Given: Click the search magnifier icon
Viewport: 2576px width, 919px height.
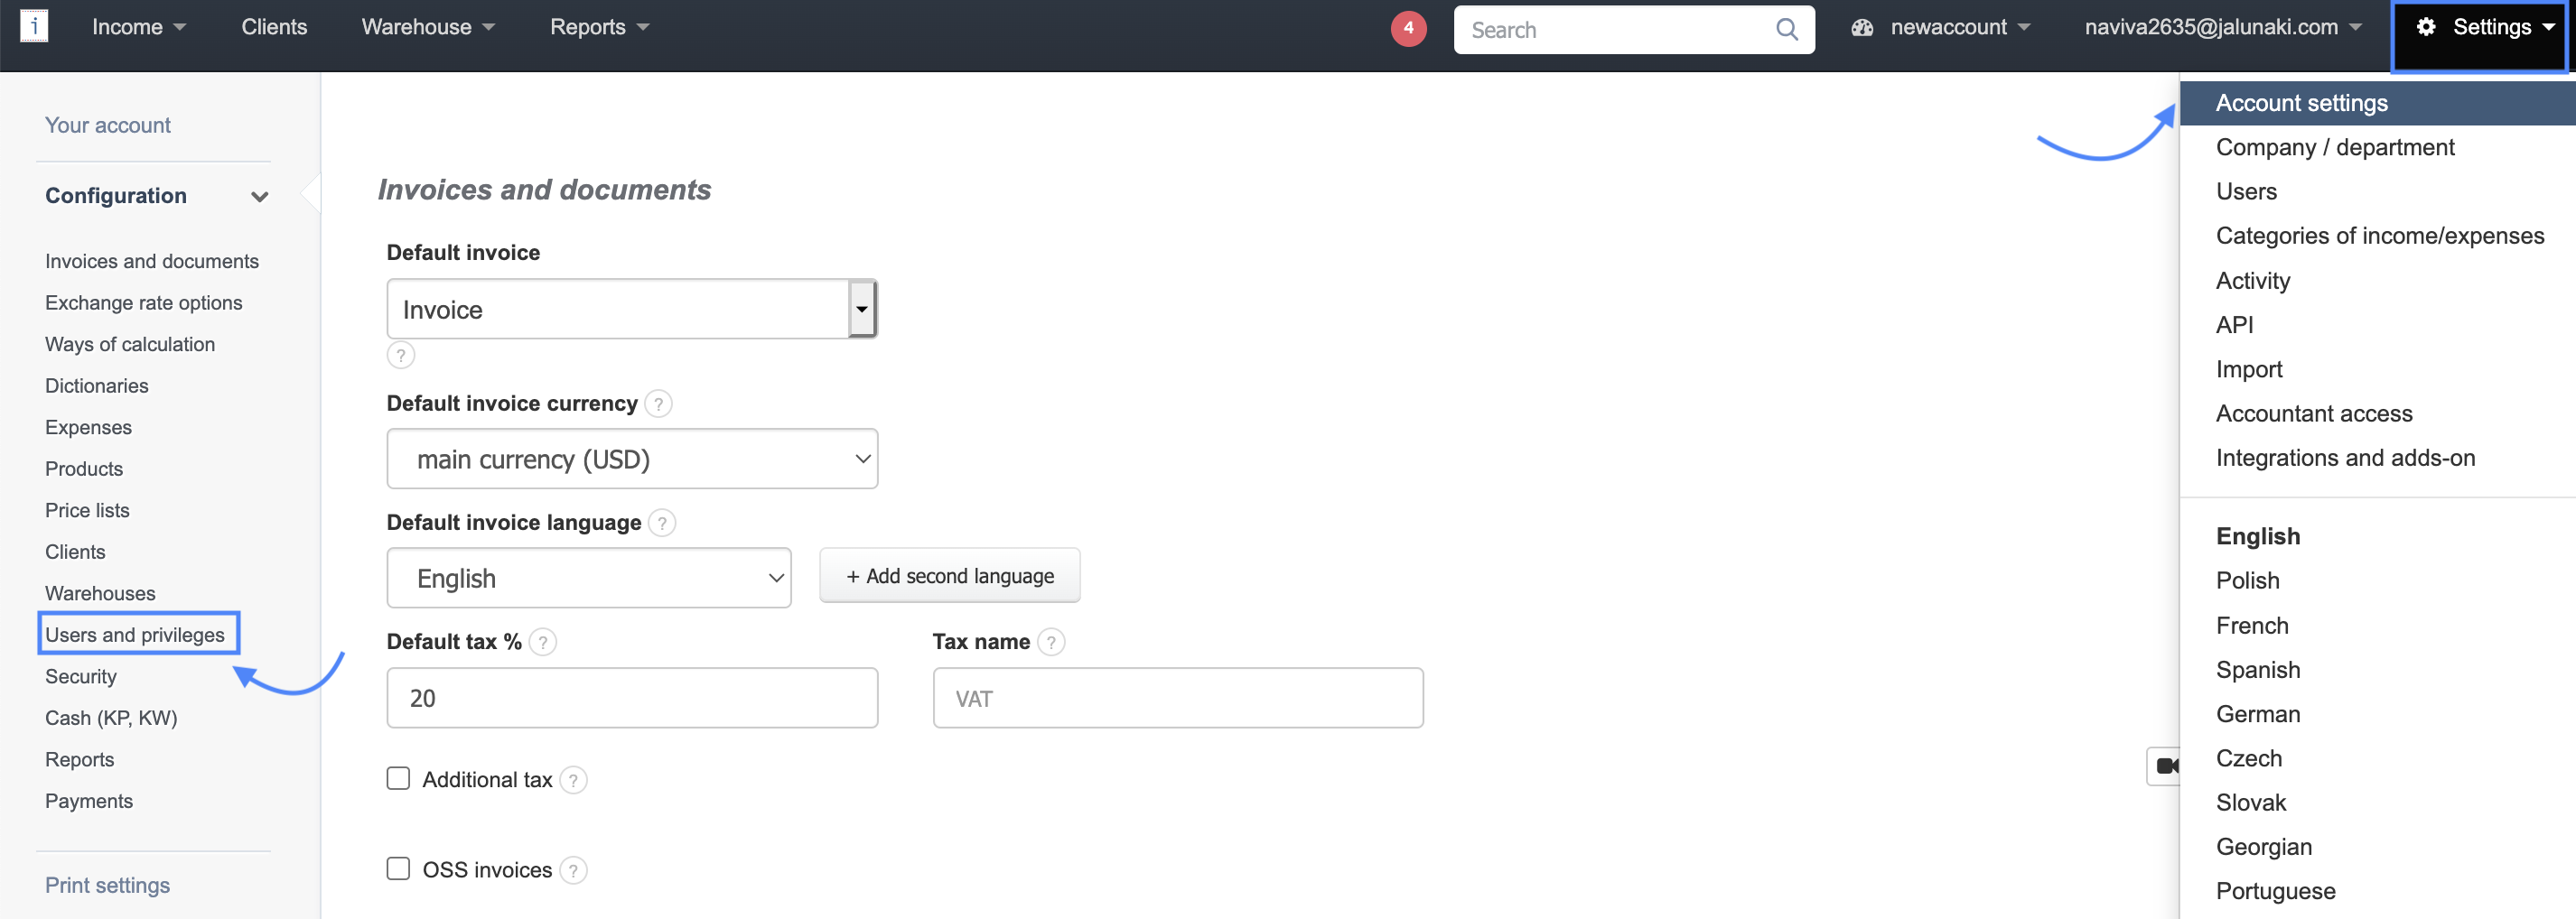Looking at the screenshot, I should point(1786,30).
